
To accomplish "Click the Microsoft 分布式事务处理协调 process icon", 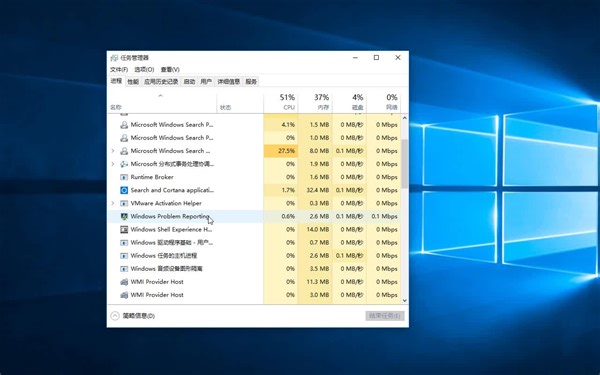I will 124,164.
